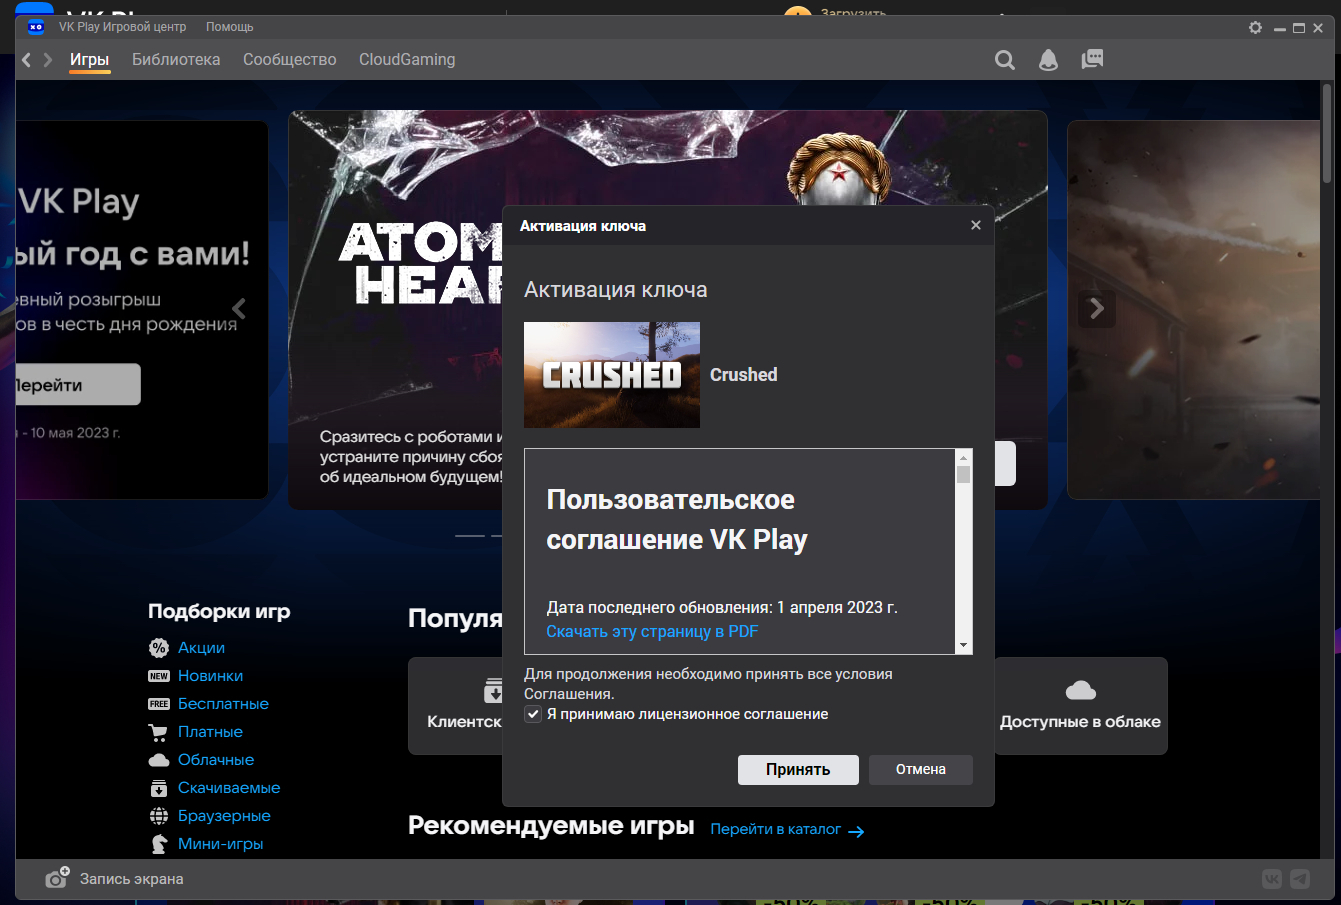Open the Платные collection link

210,732
